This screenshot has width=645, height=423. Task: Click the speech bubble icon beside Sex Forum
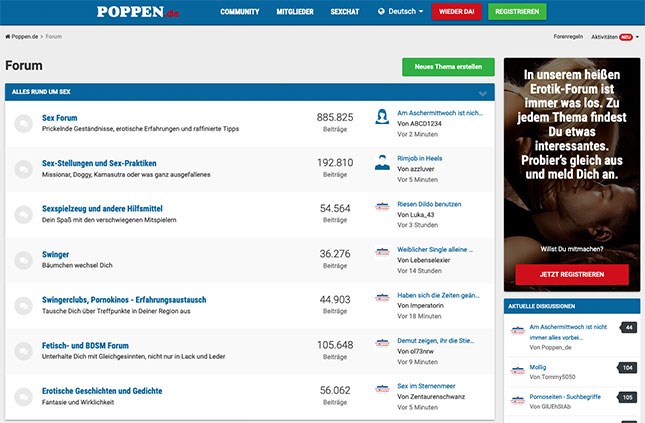pos(23,124)
